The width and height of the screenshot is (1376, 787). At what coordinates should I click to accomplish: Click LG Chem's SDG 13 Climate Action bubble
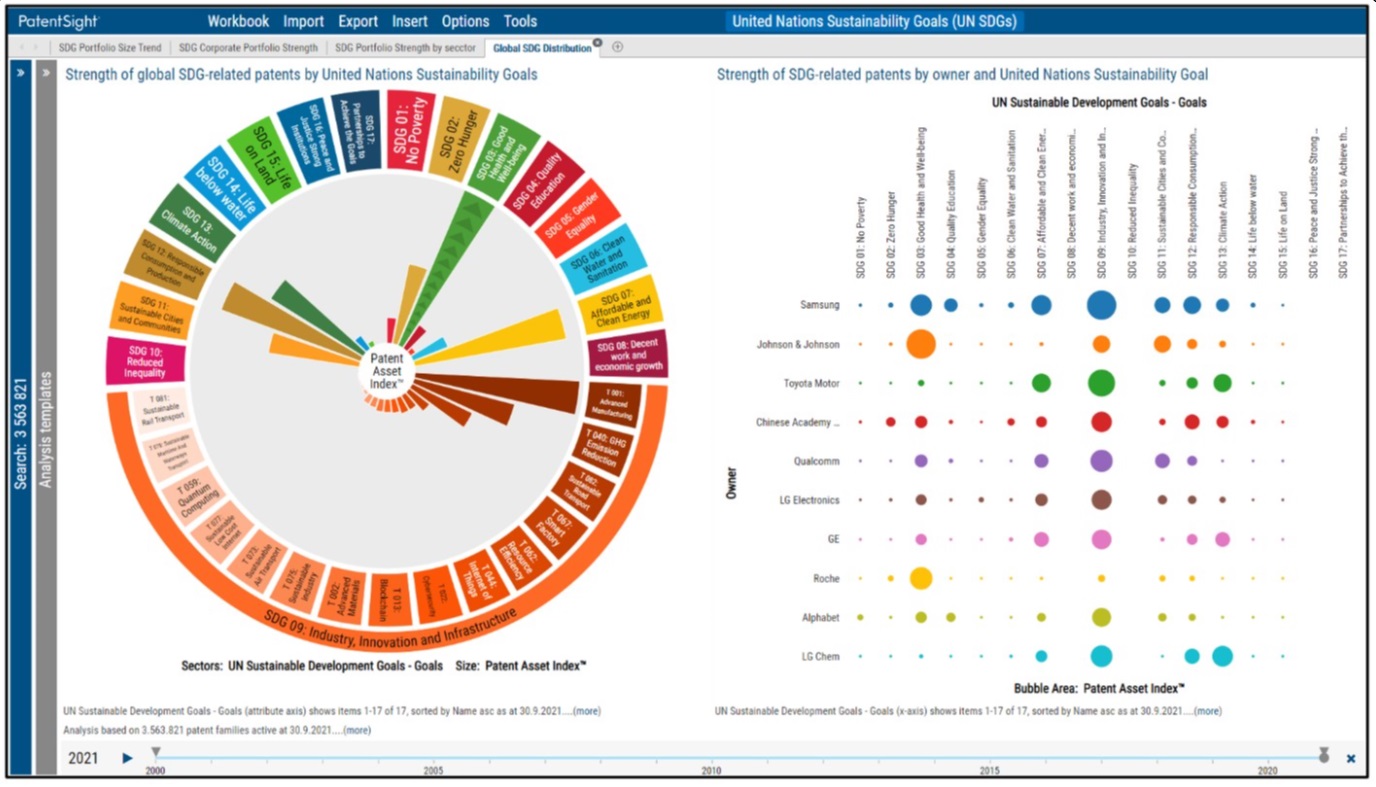click(x=1221, y=656)
